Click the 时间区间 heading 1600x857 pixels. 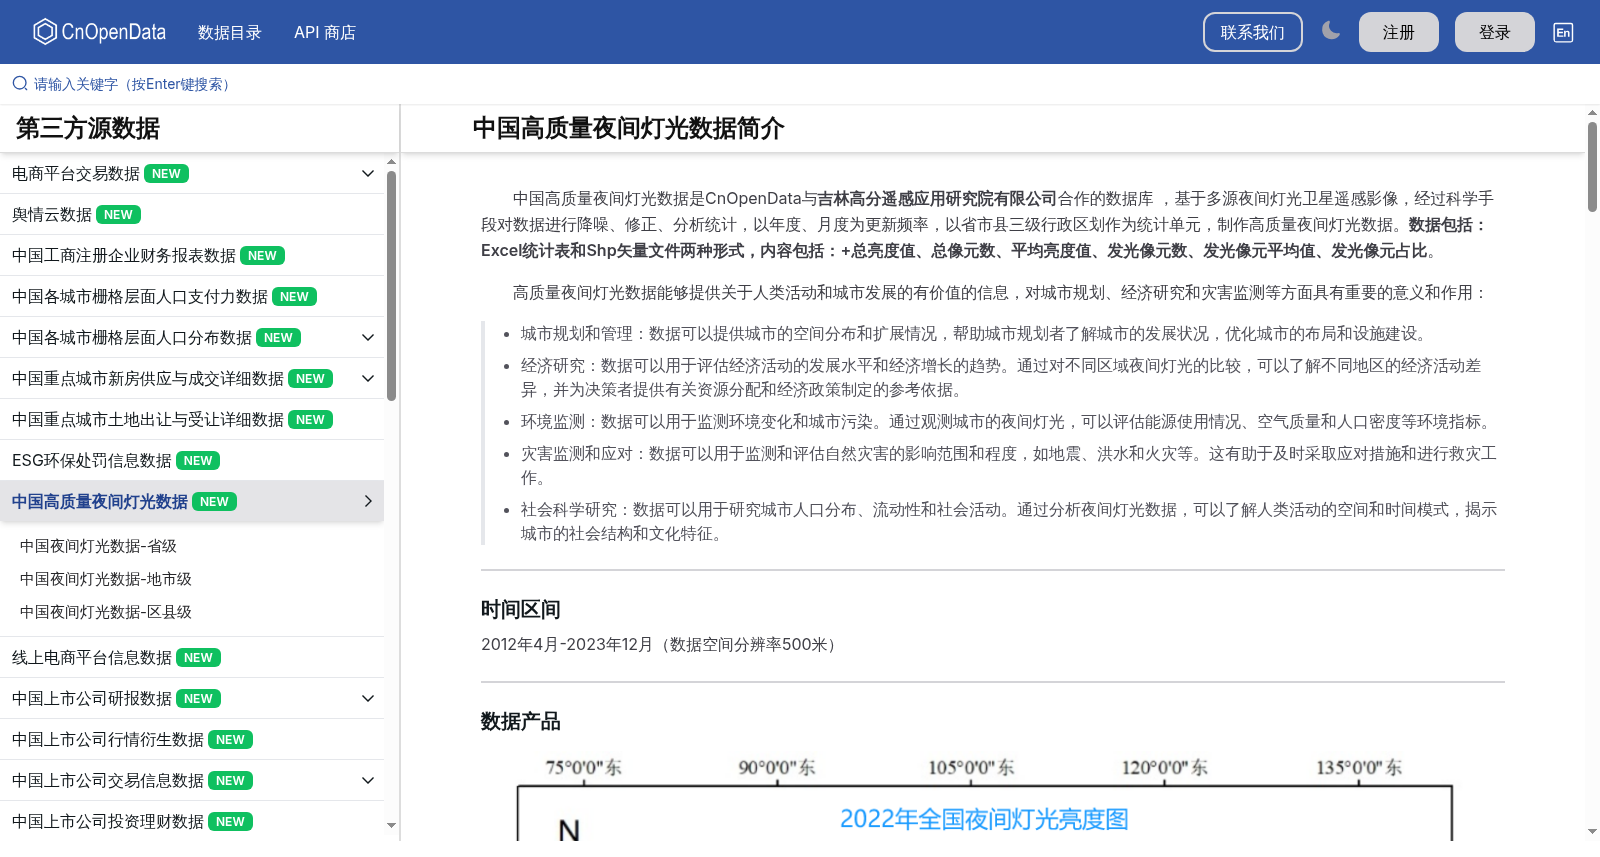point(520,610)
